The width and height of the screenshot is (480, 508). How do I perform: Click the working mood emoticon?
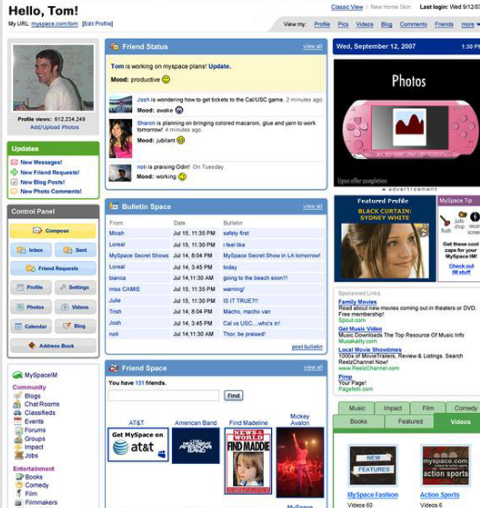(x=182, y=176)
